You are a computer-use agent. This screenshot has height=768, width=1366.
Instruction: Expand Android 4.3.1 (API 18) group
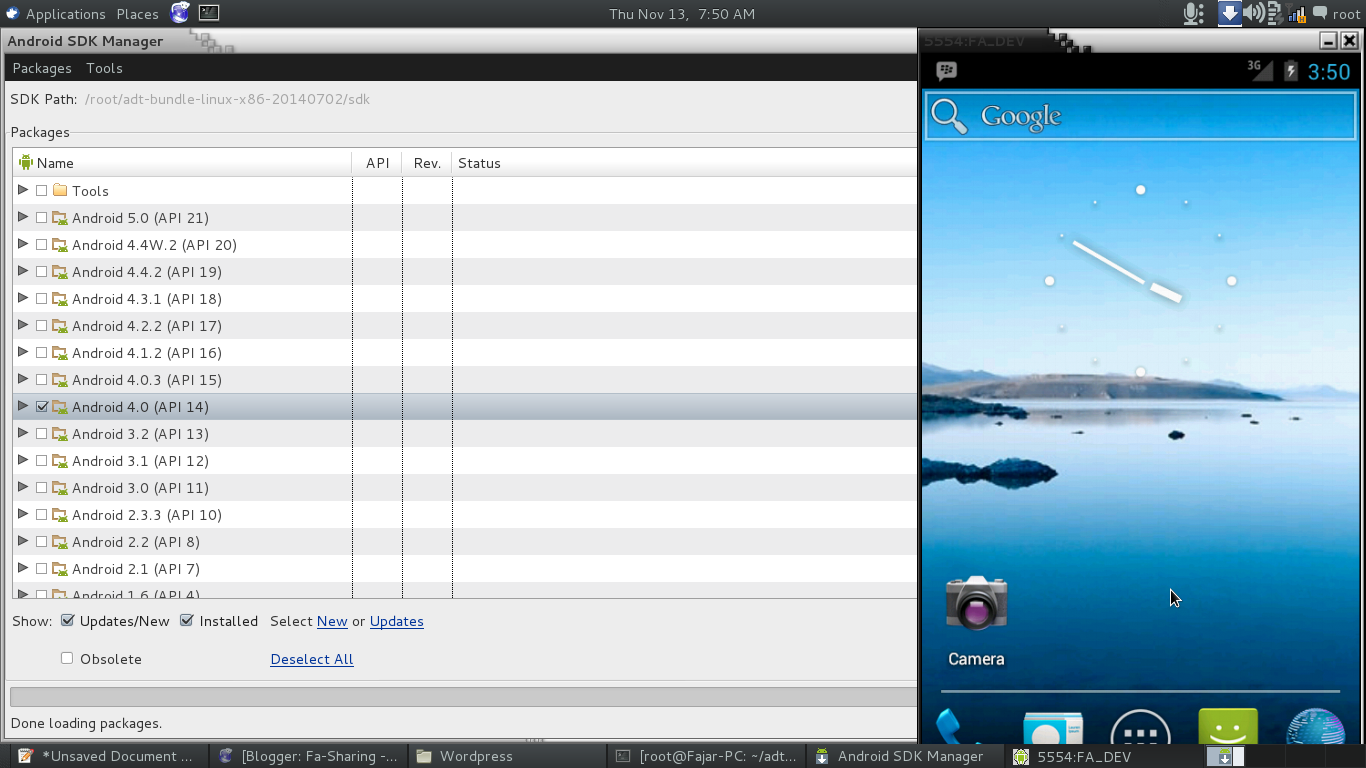click(23, 297)
